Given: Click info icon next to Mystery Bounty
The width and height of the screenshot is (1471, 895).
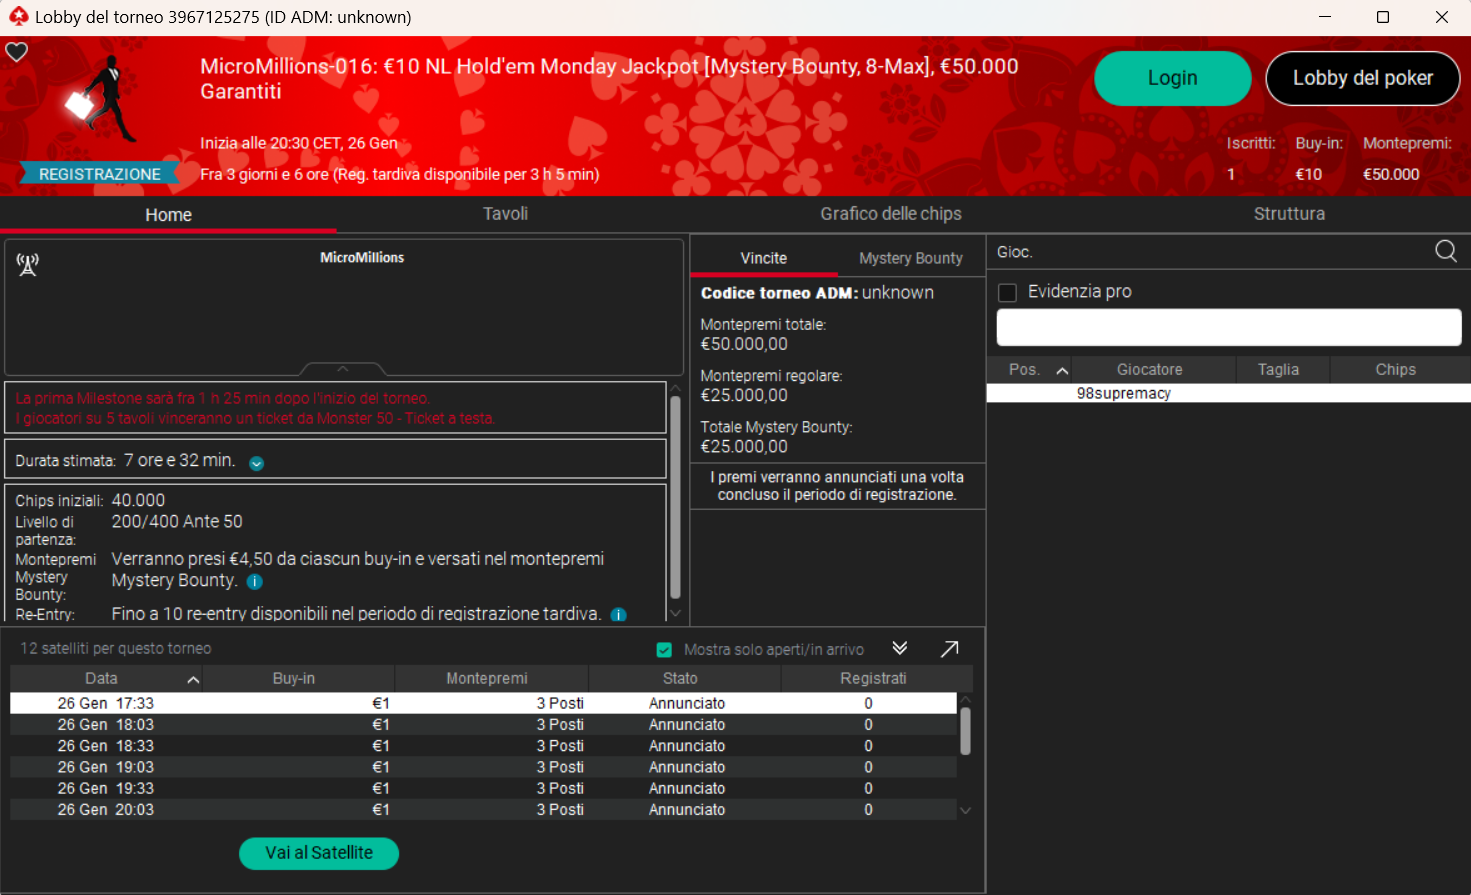Looking at the screenshot, I should click(x=255, y=582).
